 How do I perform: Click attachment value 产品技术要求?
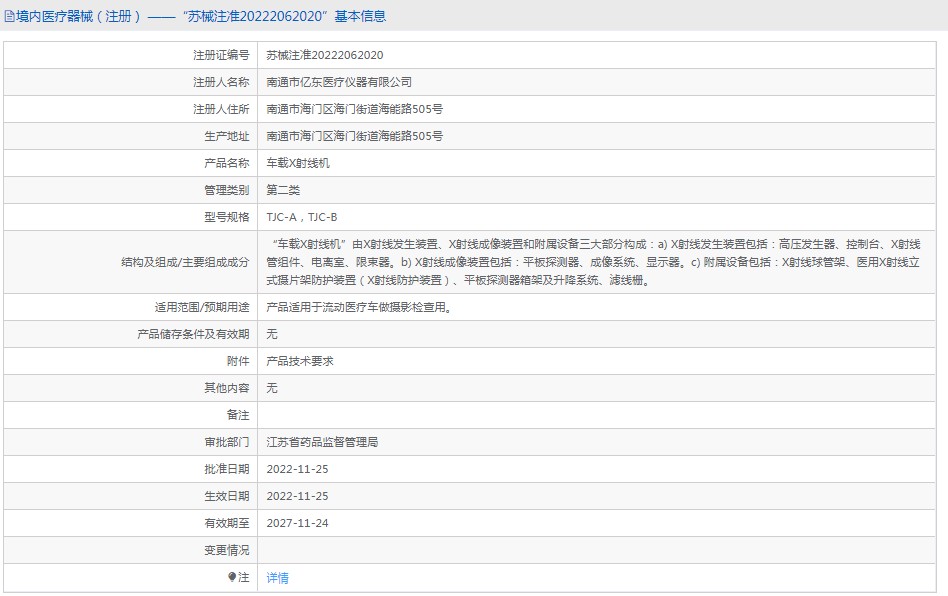click(300, 361)
